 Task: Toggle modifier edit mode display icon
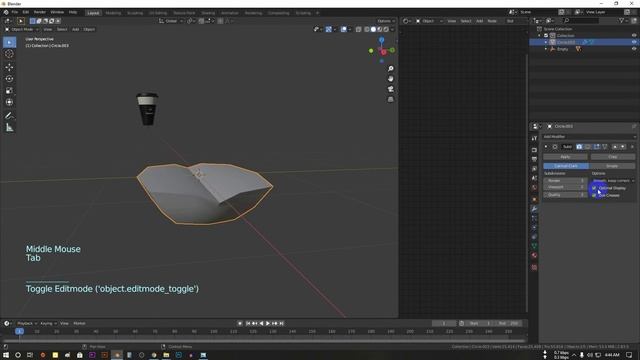click(596, 147)
